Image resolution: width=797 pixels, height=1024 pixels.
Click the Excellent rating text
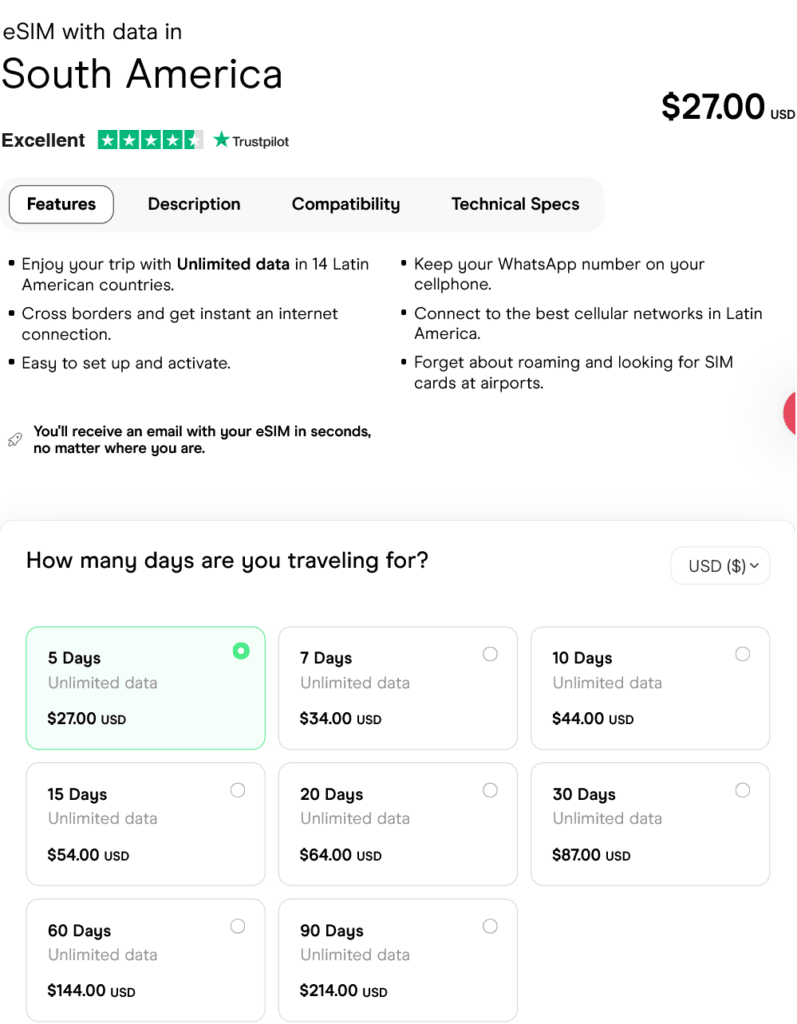(43, 140)
